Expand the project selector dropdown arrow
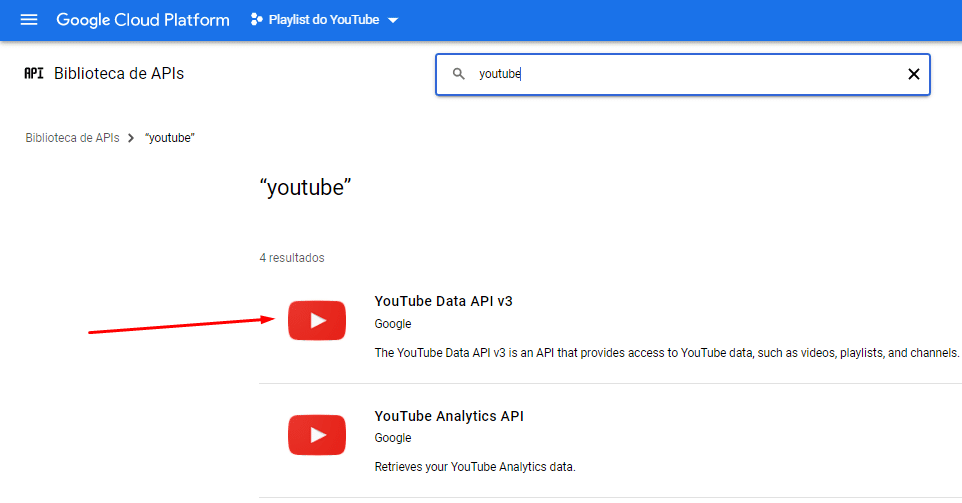 392,21
